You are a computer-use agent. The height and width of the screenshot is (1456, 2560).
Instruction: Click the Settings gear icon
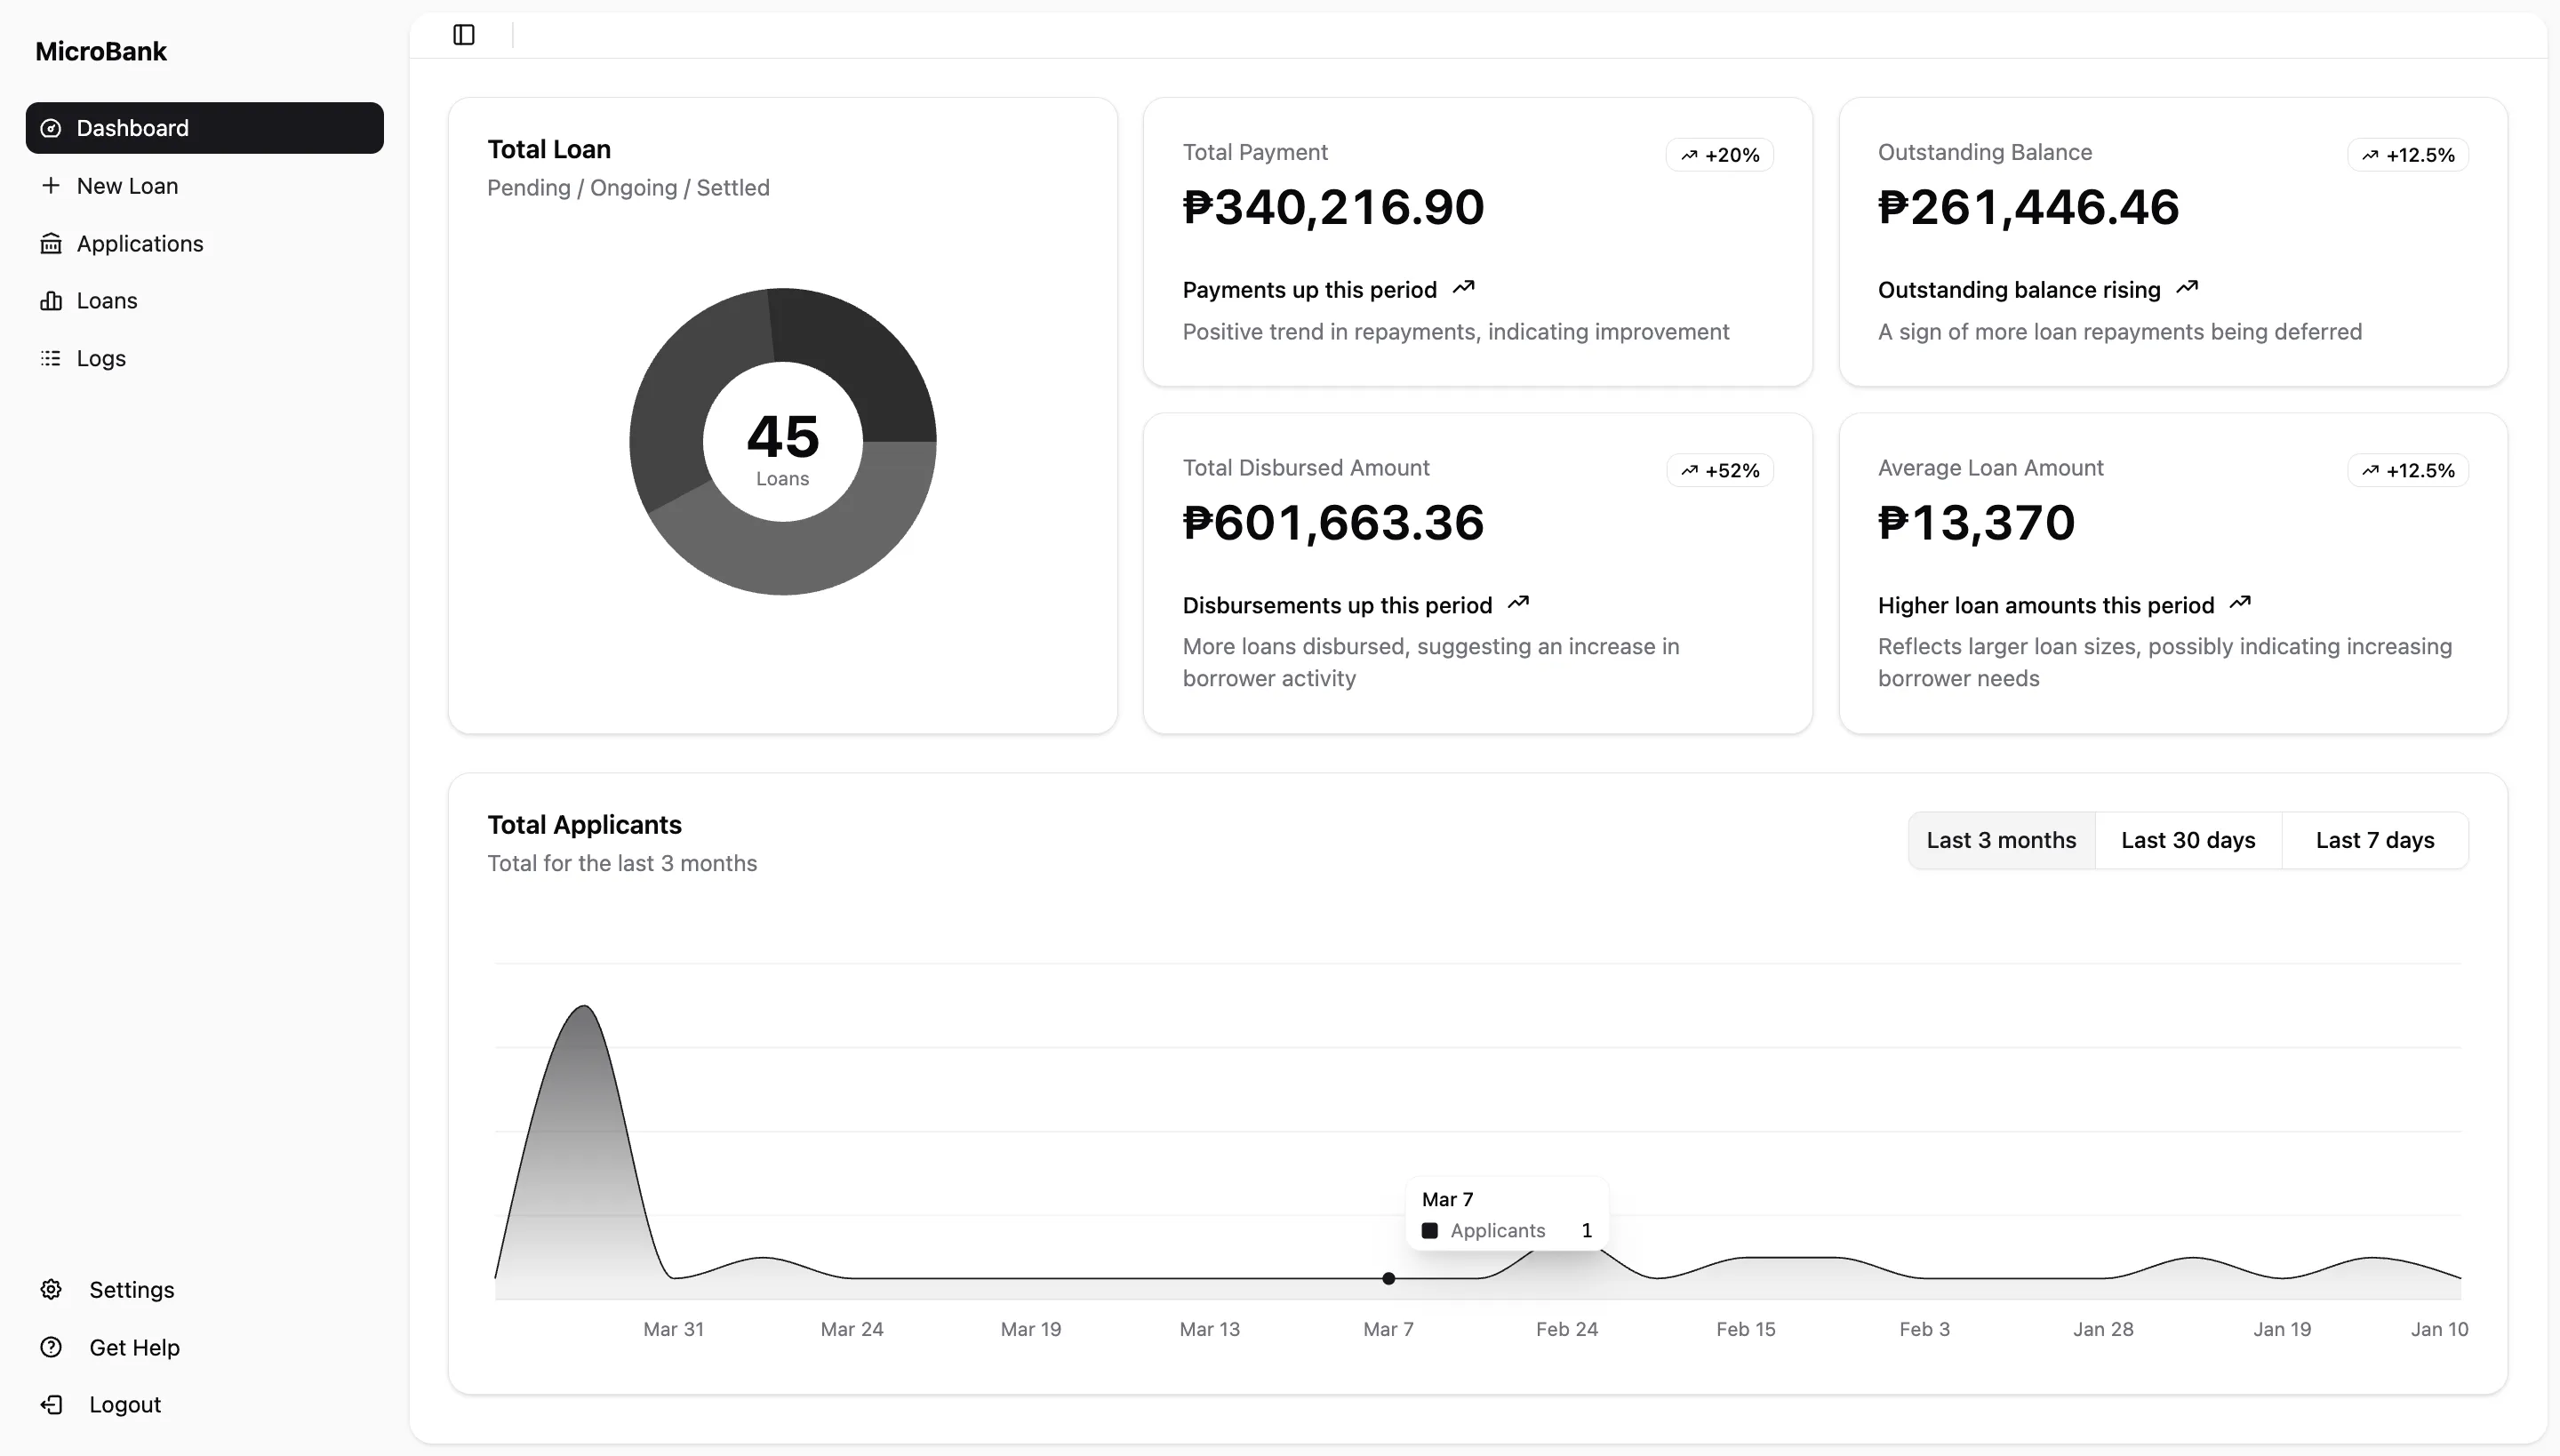[51, 1289]
